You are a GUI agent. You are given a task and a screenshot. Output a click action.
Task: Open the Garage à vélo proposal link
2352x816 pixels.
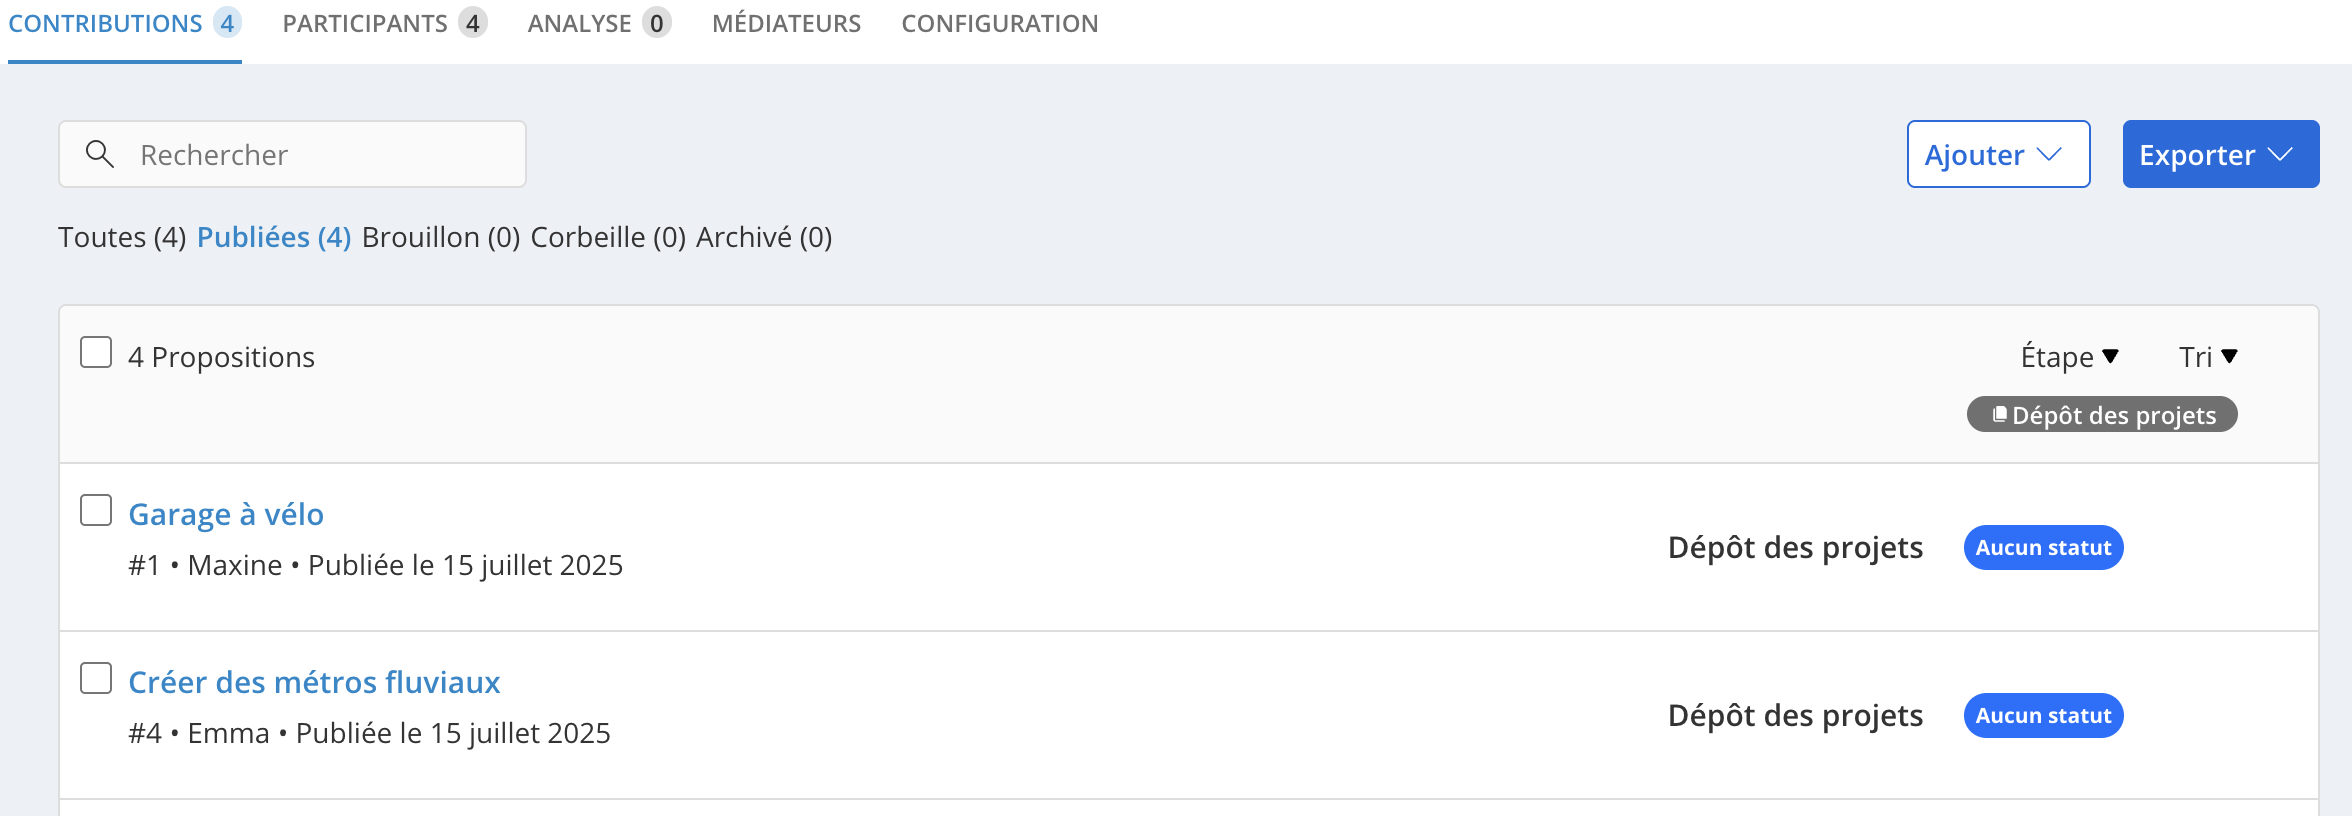coord(226,514)
